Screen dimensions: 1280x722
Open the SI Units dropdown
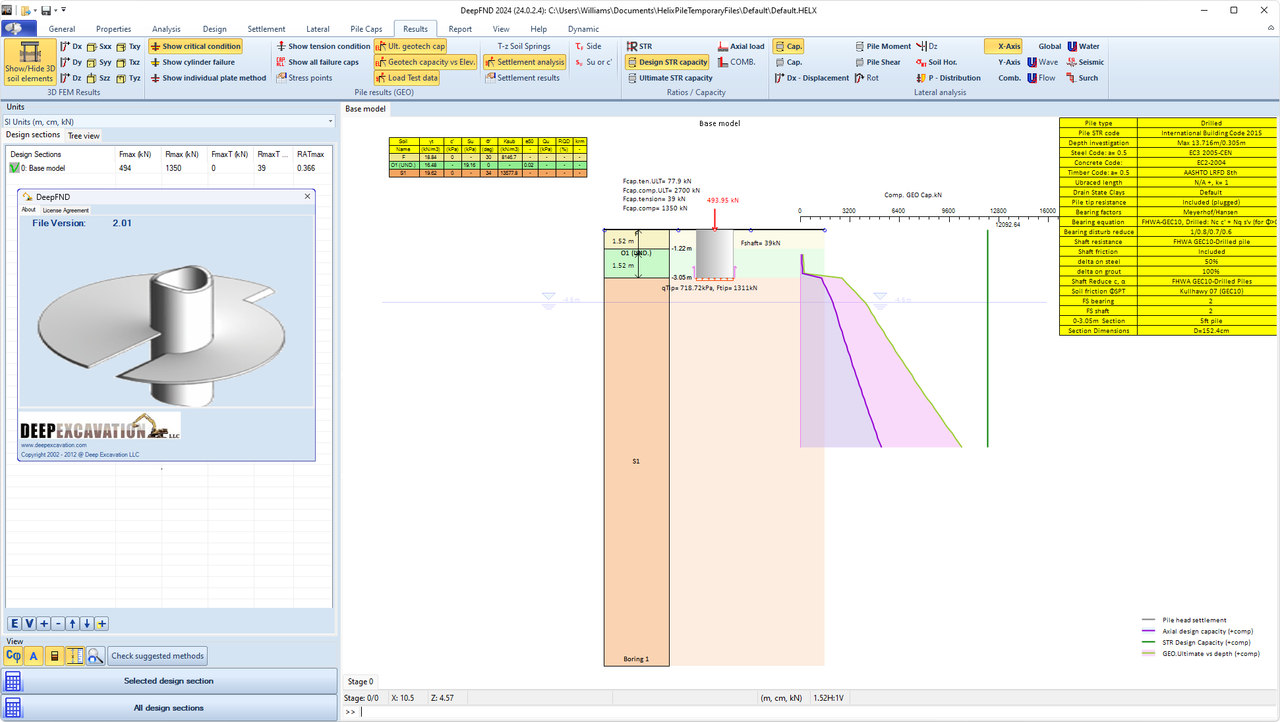[169, 122]
